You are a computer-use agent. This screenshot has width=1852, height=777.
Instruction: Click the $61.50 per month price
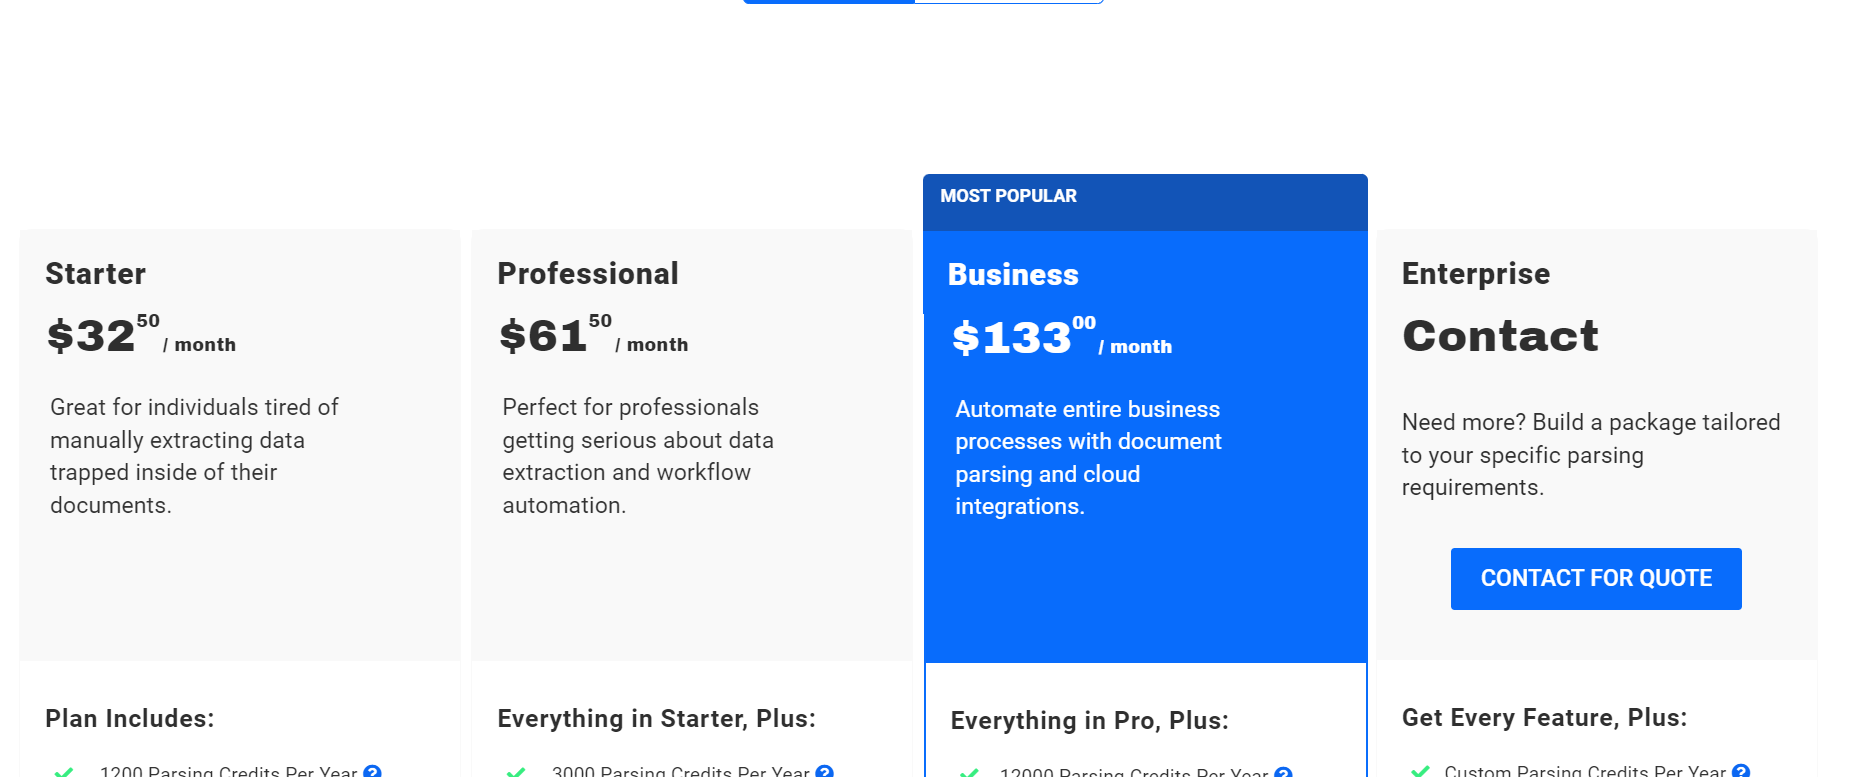point(593,336)
